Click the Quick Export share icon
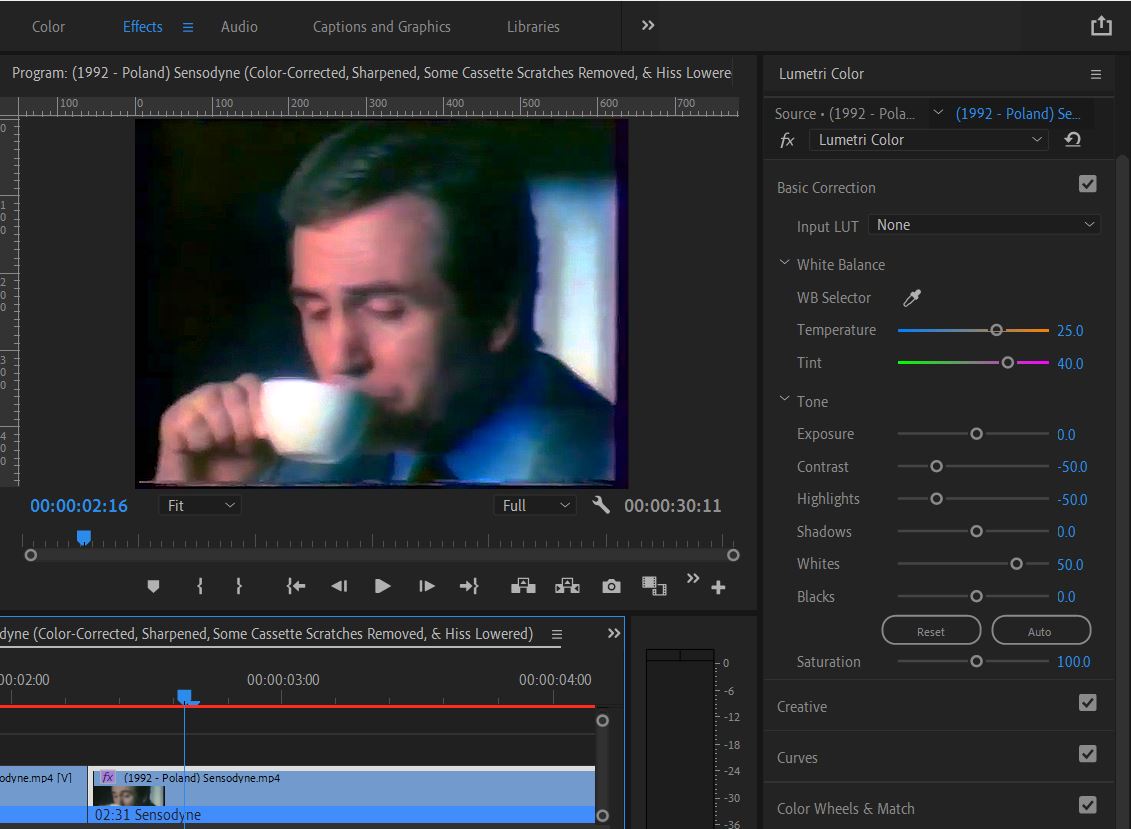The height and width of the screenshot is (829, 1131). [1101, 25]
